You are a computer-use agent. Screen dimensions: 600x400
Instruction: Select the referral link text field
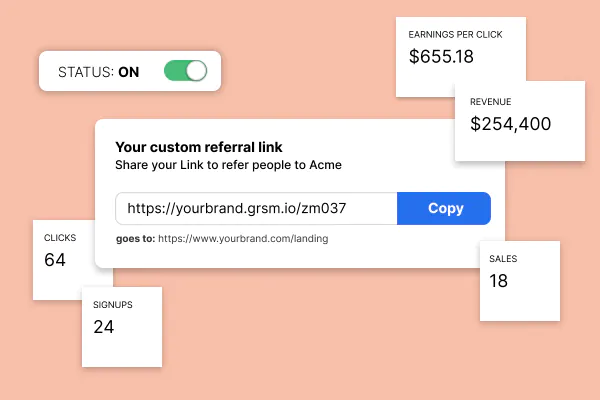coord(256,208)
